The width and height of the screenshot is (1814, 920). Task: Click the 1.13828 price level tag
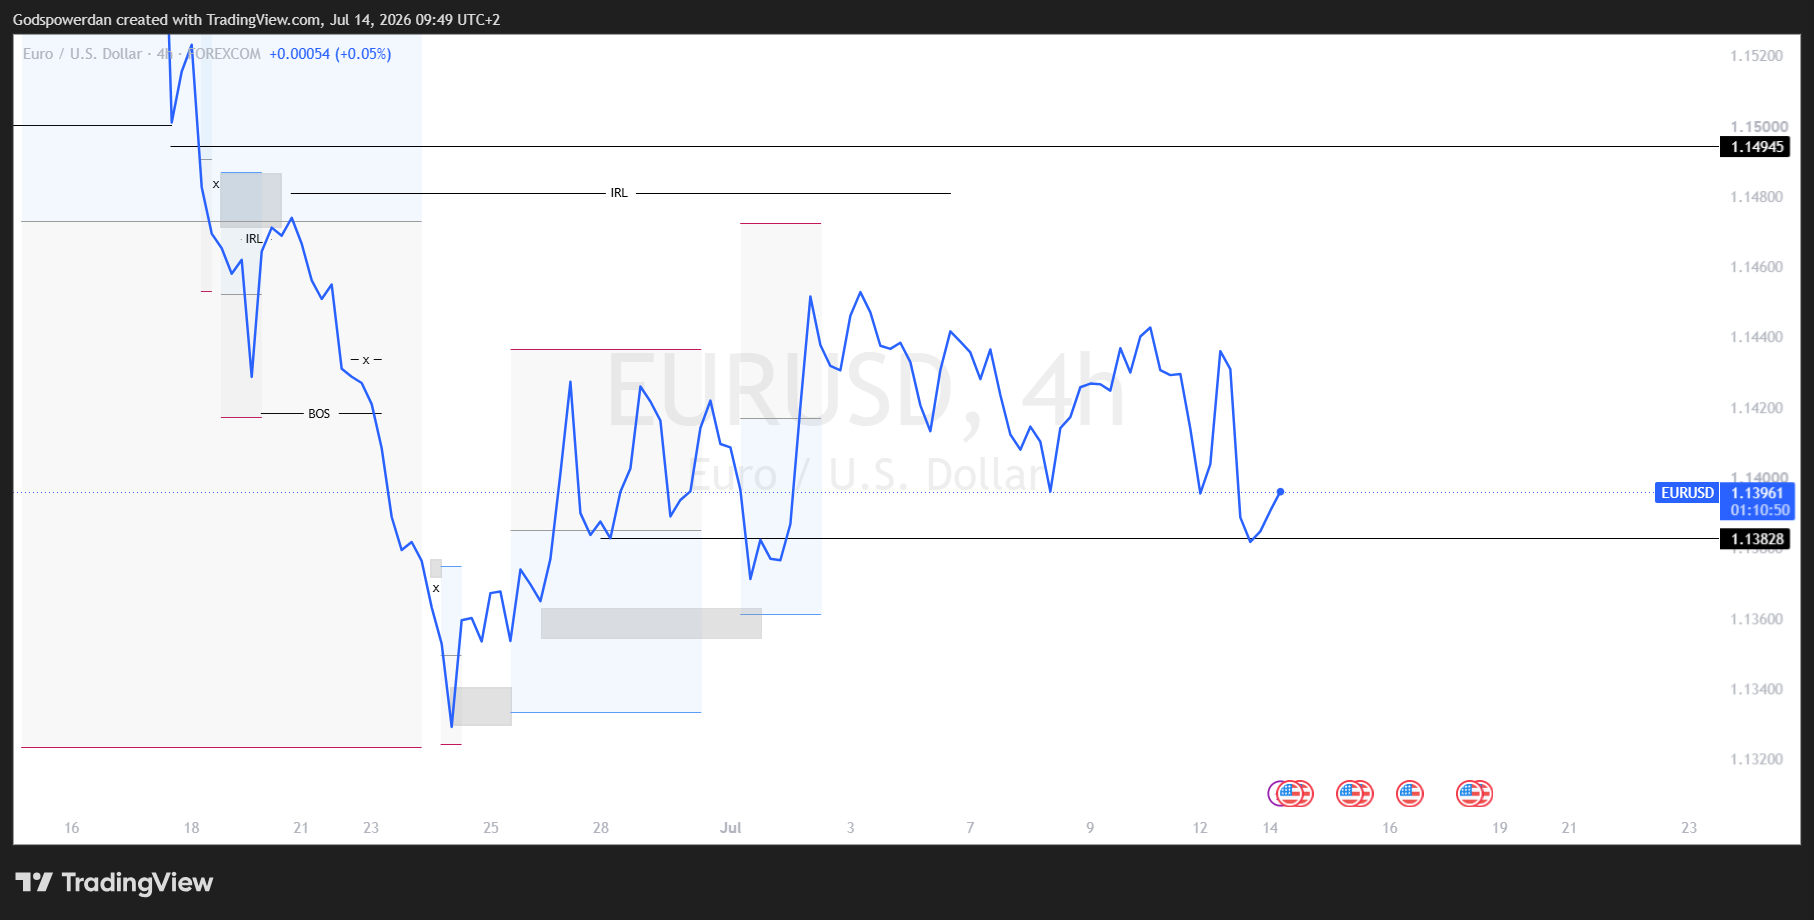tap(1755, 539)
